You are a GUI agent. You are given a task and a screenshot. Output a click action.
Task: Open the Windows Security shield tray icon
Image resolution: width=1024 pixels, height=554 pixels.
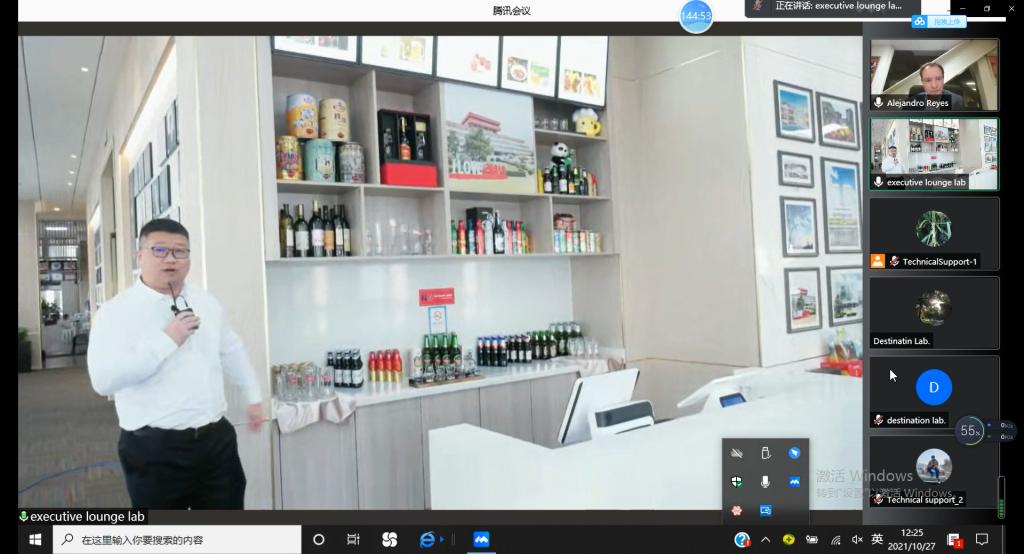(x=737, y=482)
